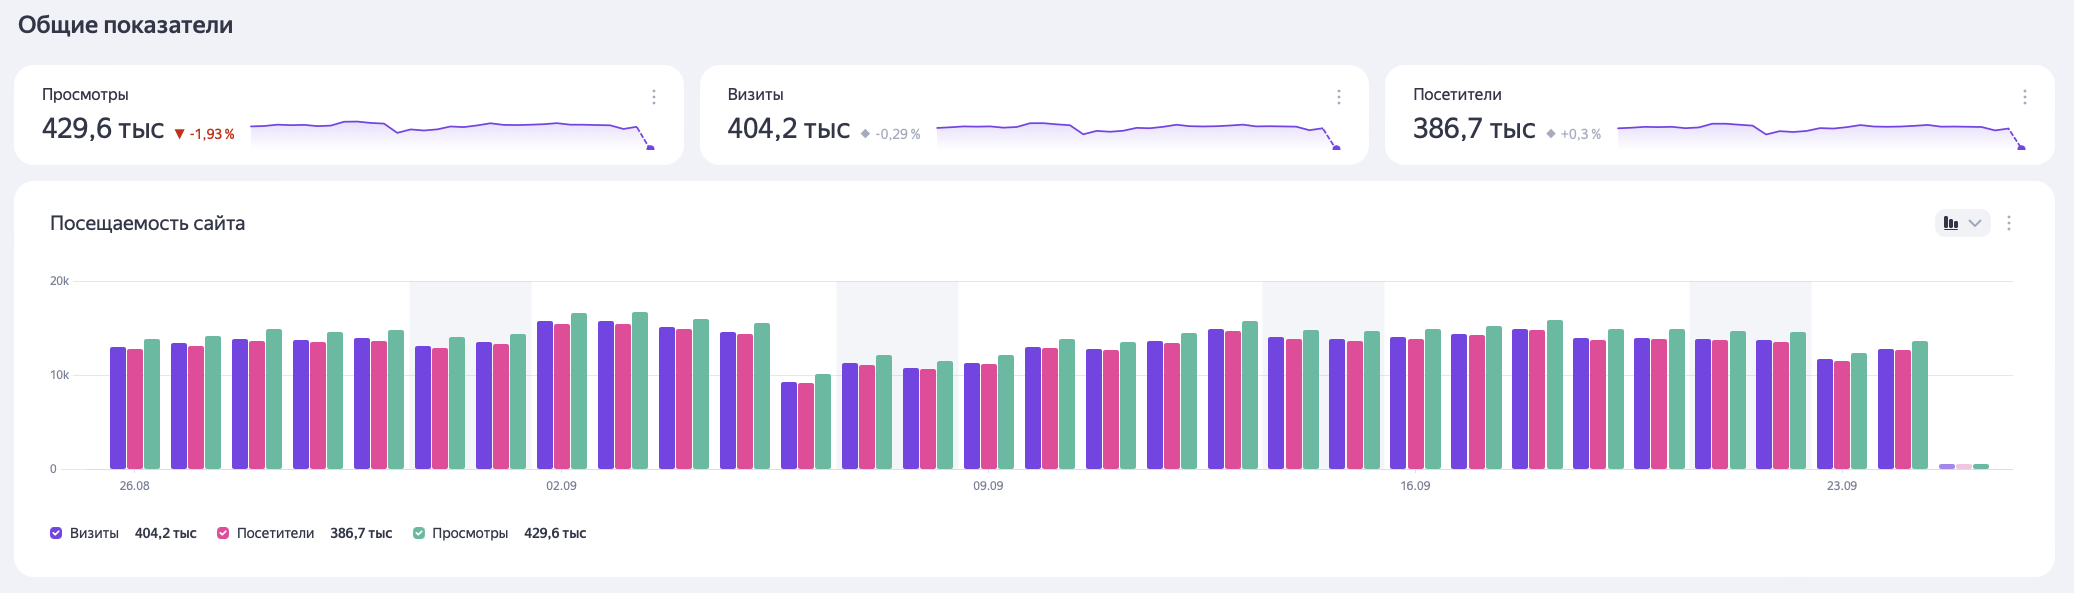Image resolution: width=2074 pixels, height=593 pixels.
Task: Open the Посетители card kebab menu
Action: 2025,97
